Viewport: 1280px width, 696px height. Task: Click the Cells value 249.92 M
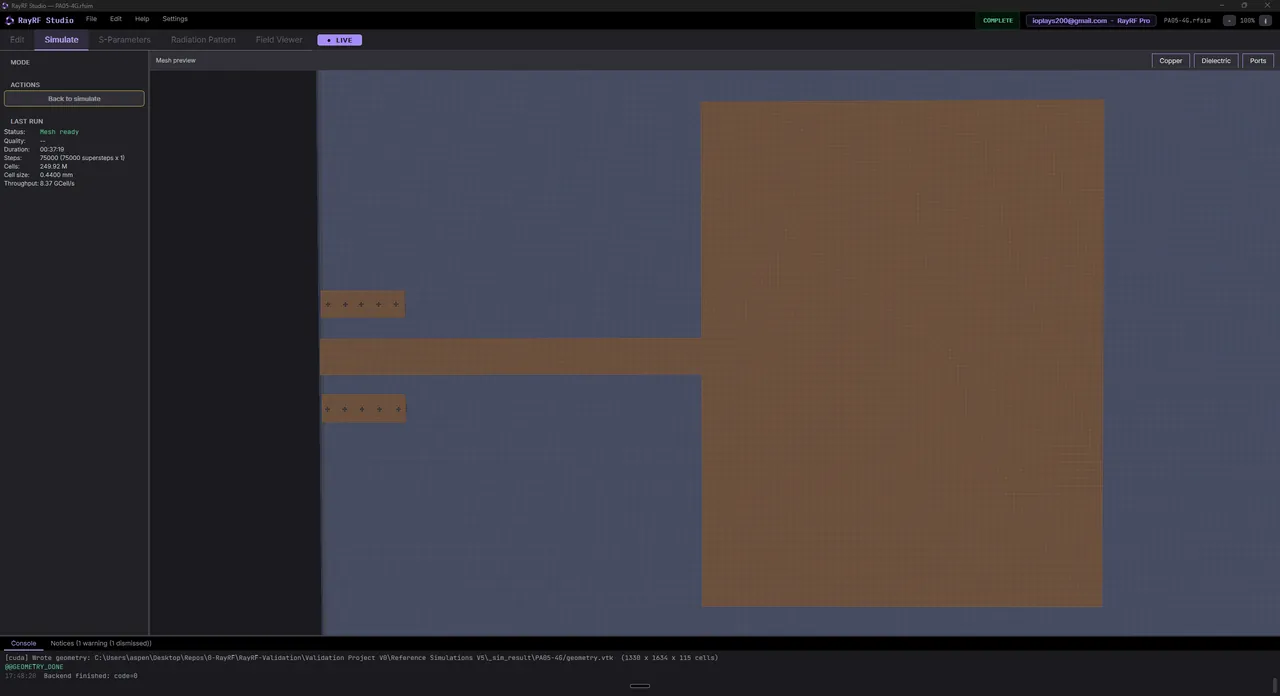click(53, 167)
